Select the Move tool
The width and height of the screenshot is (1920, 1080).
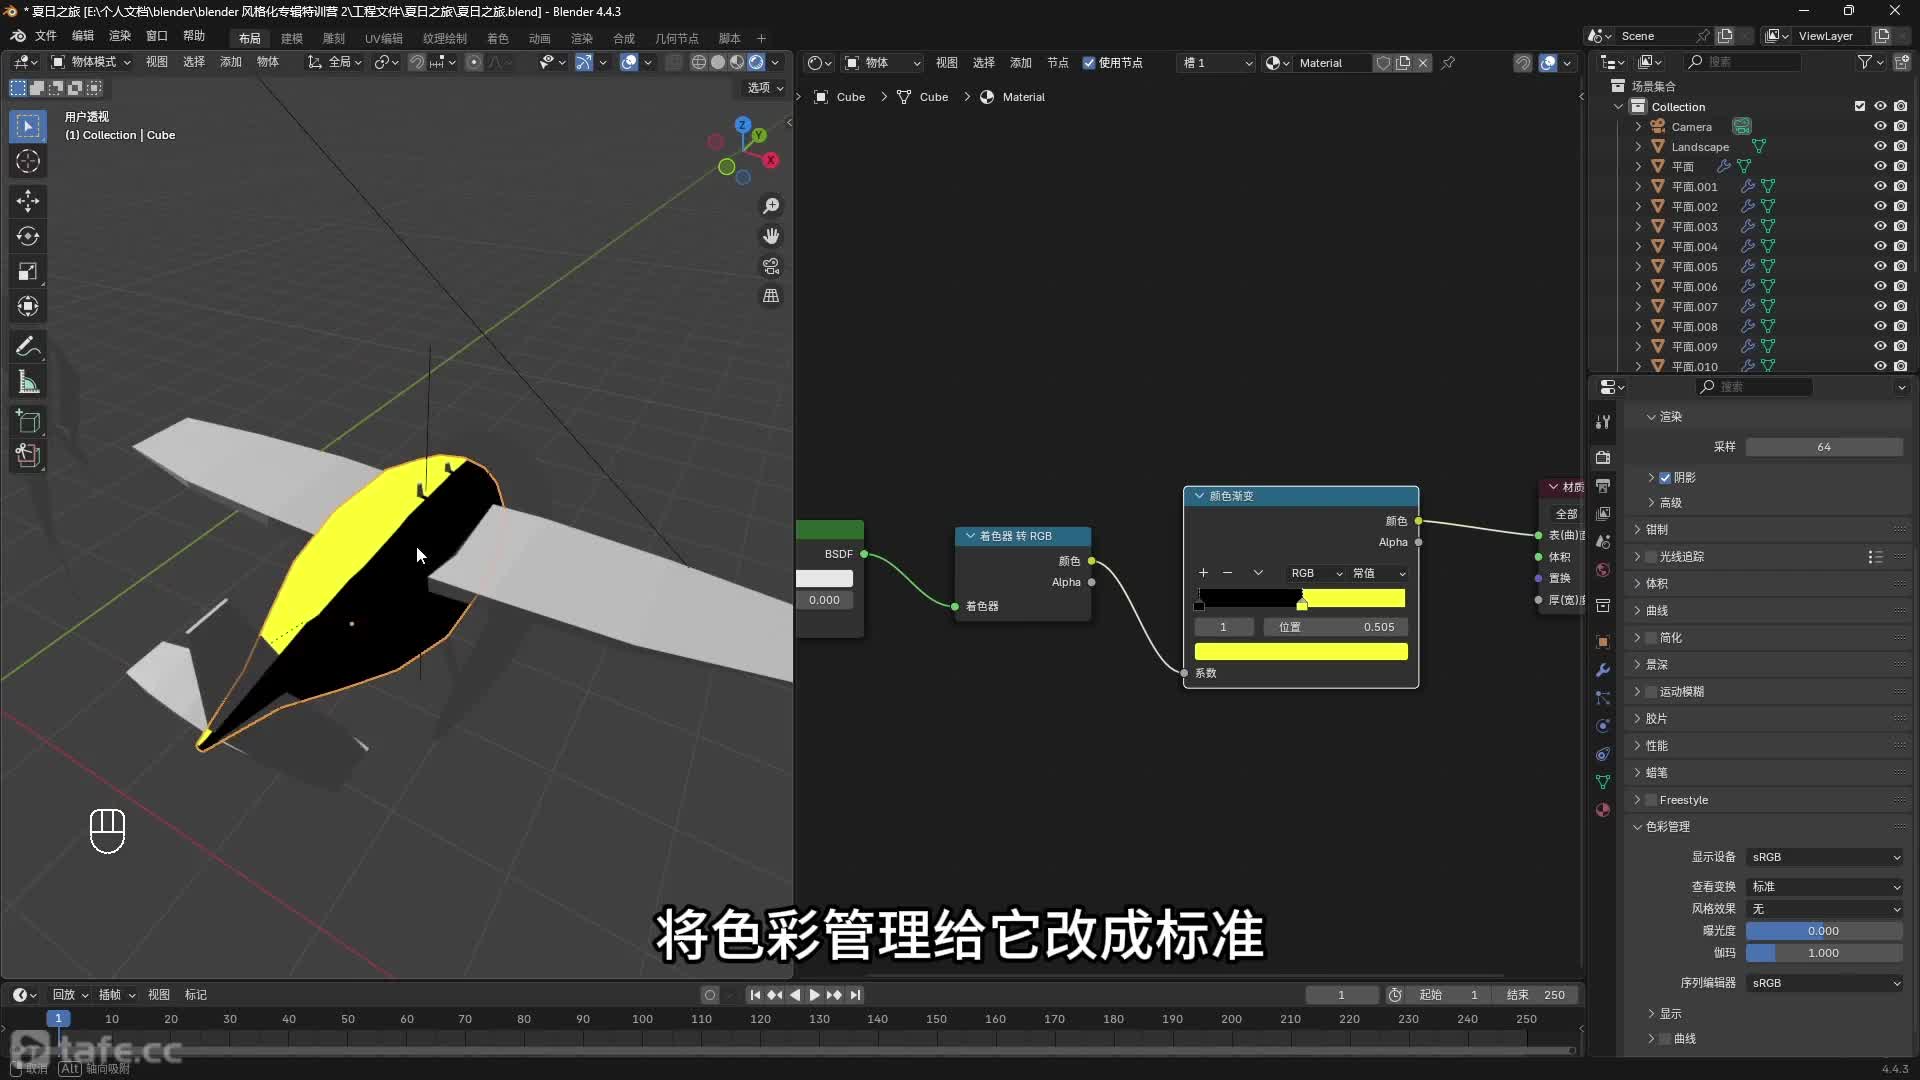click(28, 201)
